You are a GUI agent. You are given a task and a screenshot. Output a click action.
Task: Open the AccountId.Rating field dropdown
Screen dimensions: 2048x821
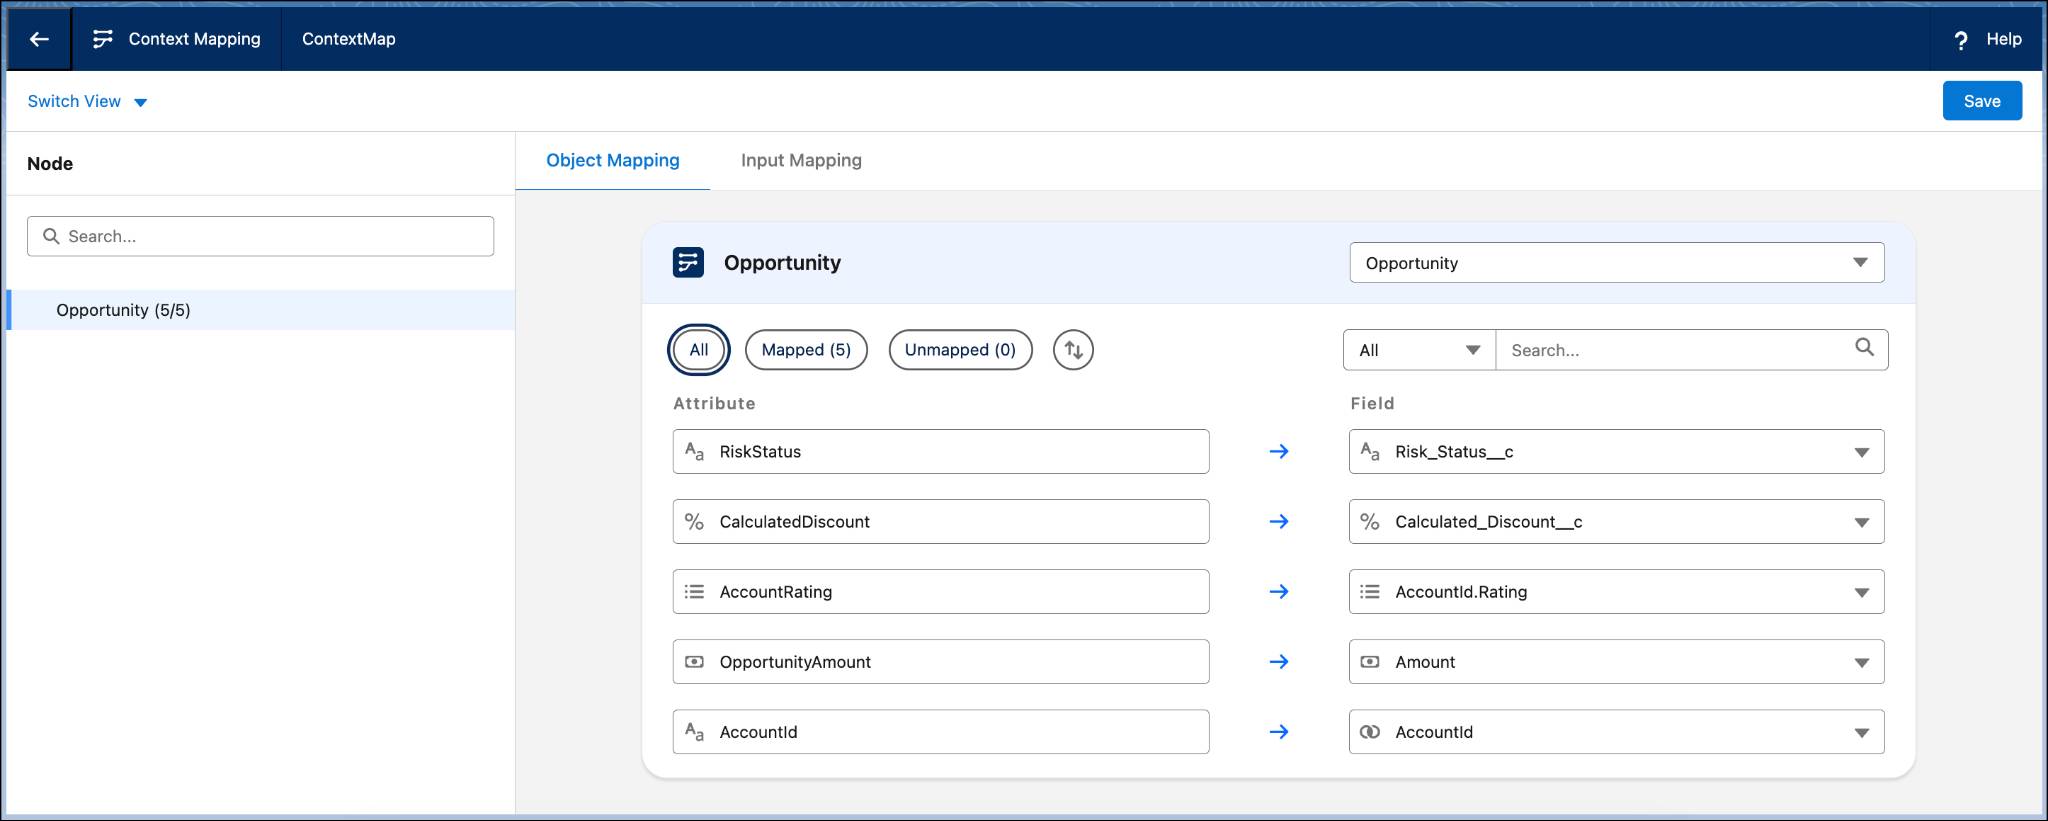coord(1617,591)
